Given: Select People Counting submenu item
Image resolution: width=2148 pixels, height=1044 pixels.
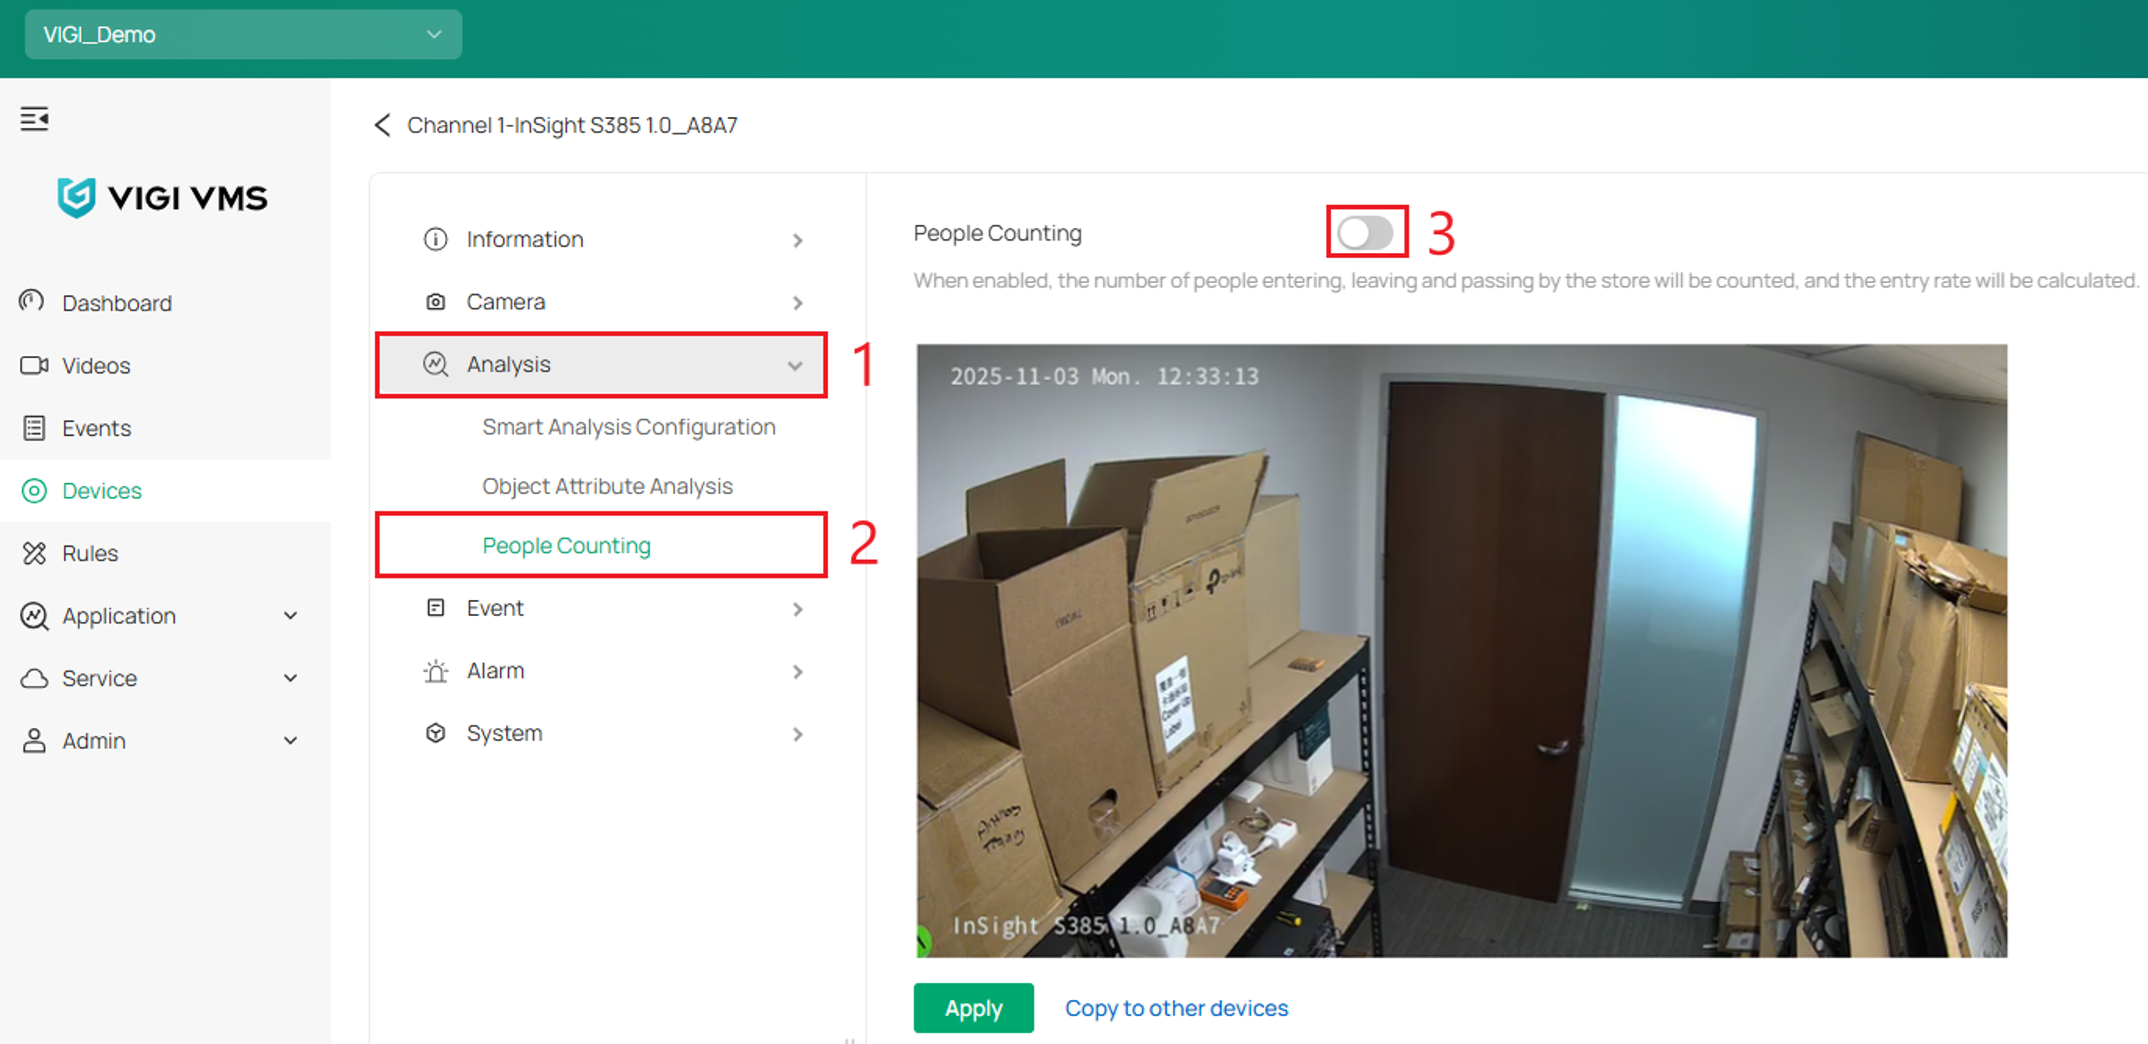Looking at the screenshot, I should [x=566, y=545].
